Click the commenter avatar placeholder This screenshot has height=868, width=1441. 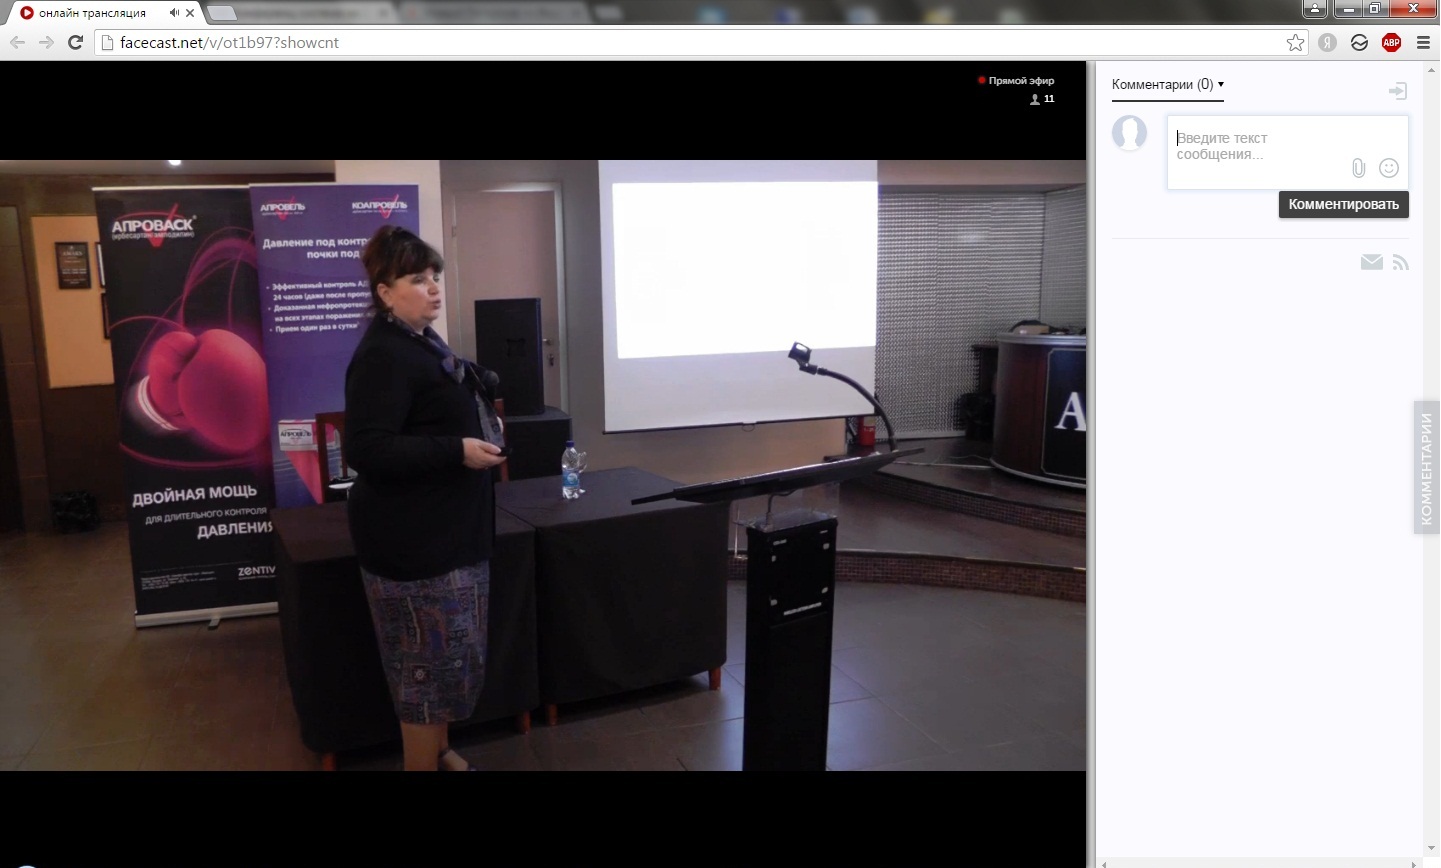pos(1130,133)
